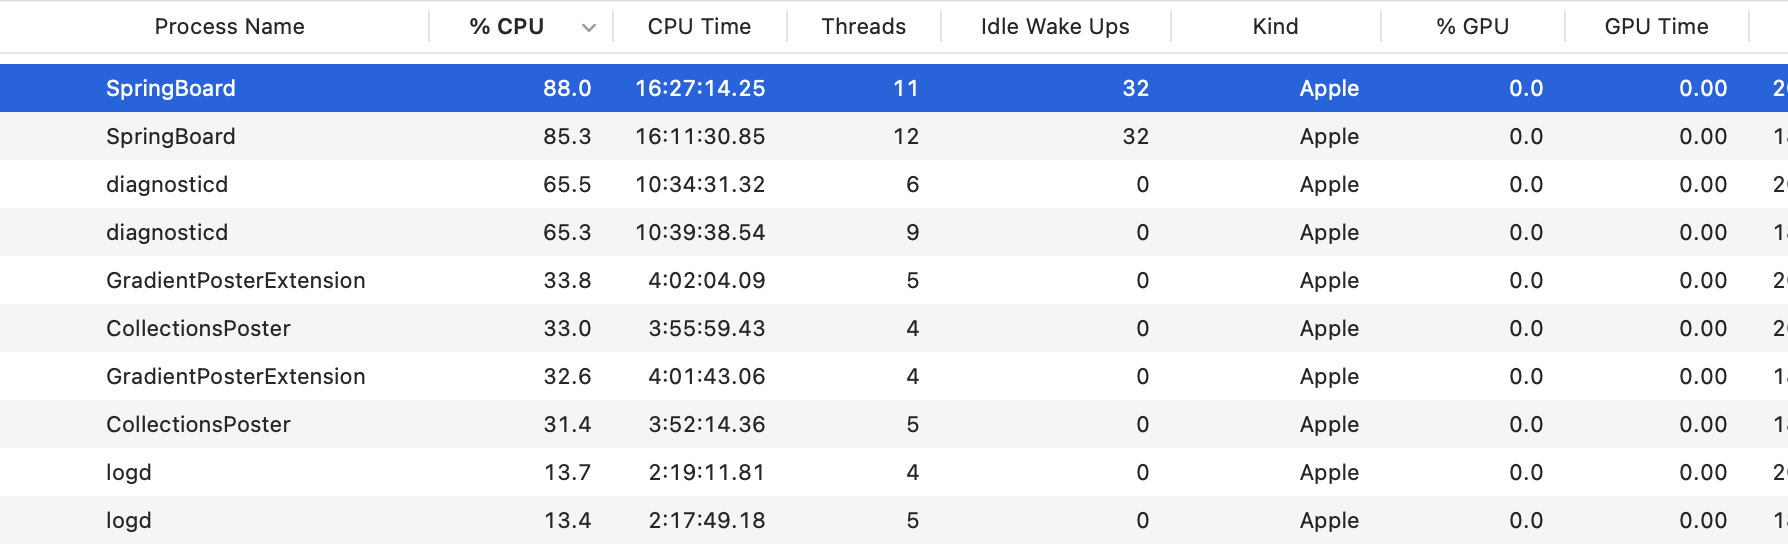
Task: Click the % CPU column header label
Action: click(506, 27)
